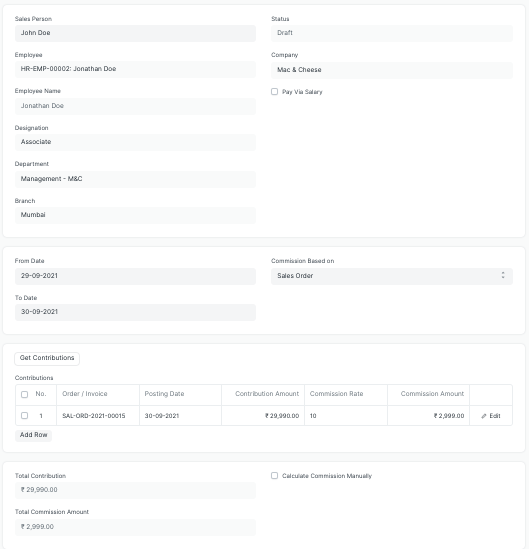The image size is (529, 549).
Task: Enable the Pay Via Salary checkbox
Action: coord(274,92)
